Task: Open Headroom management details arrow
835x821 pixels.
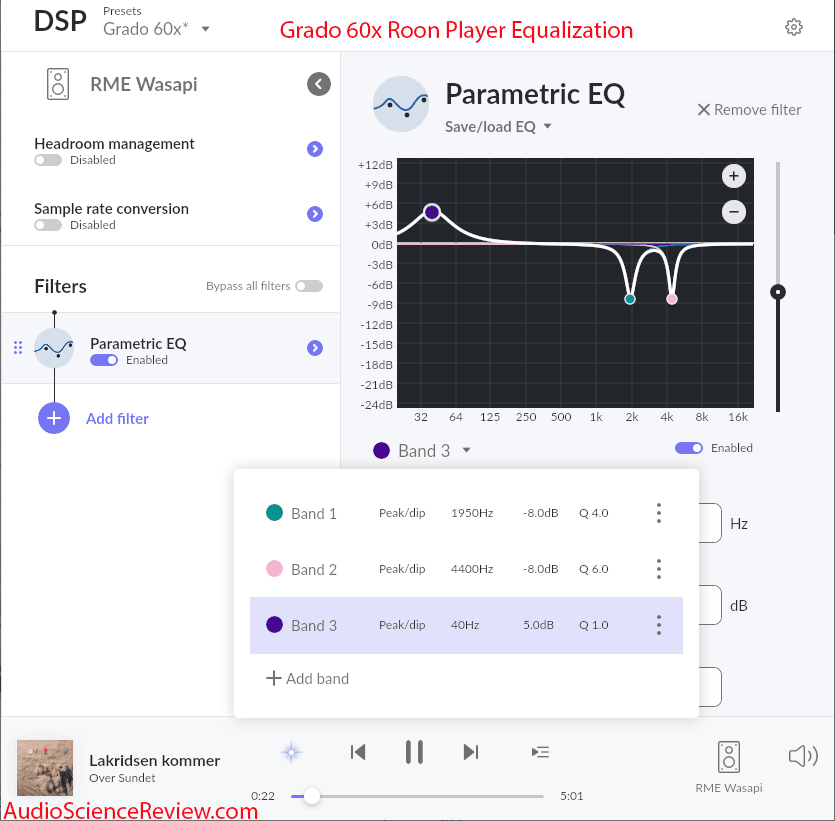Action: pos(315,149)
